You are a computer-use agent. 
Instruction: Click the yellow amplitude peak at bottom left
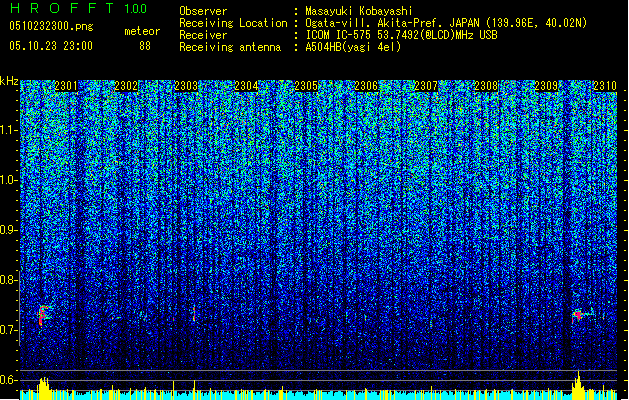click(43, 388)
